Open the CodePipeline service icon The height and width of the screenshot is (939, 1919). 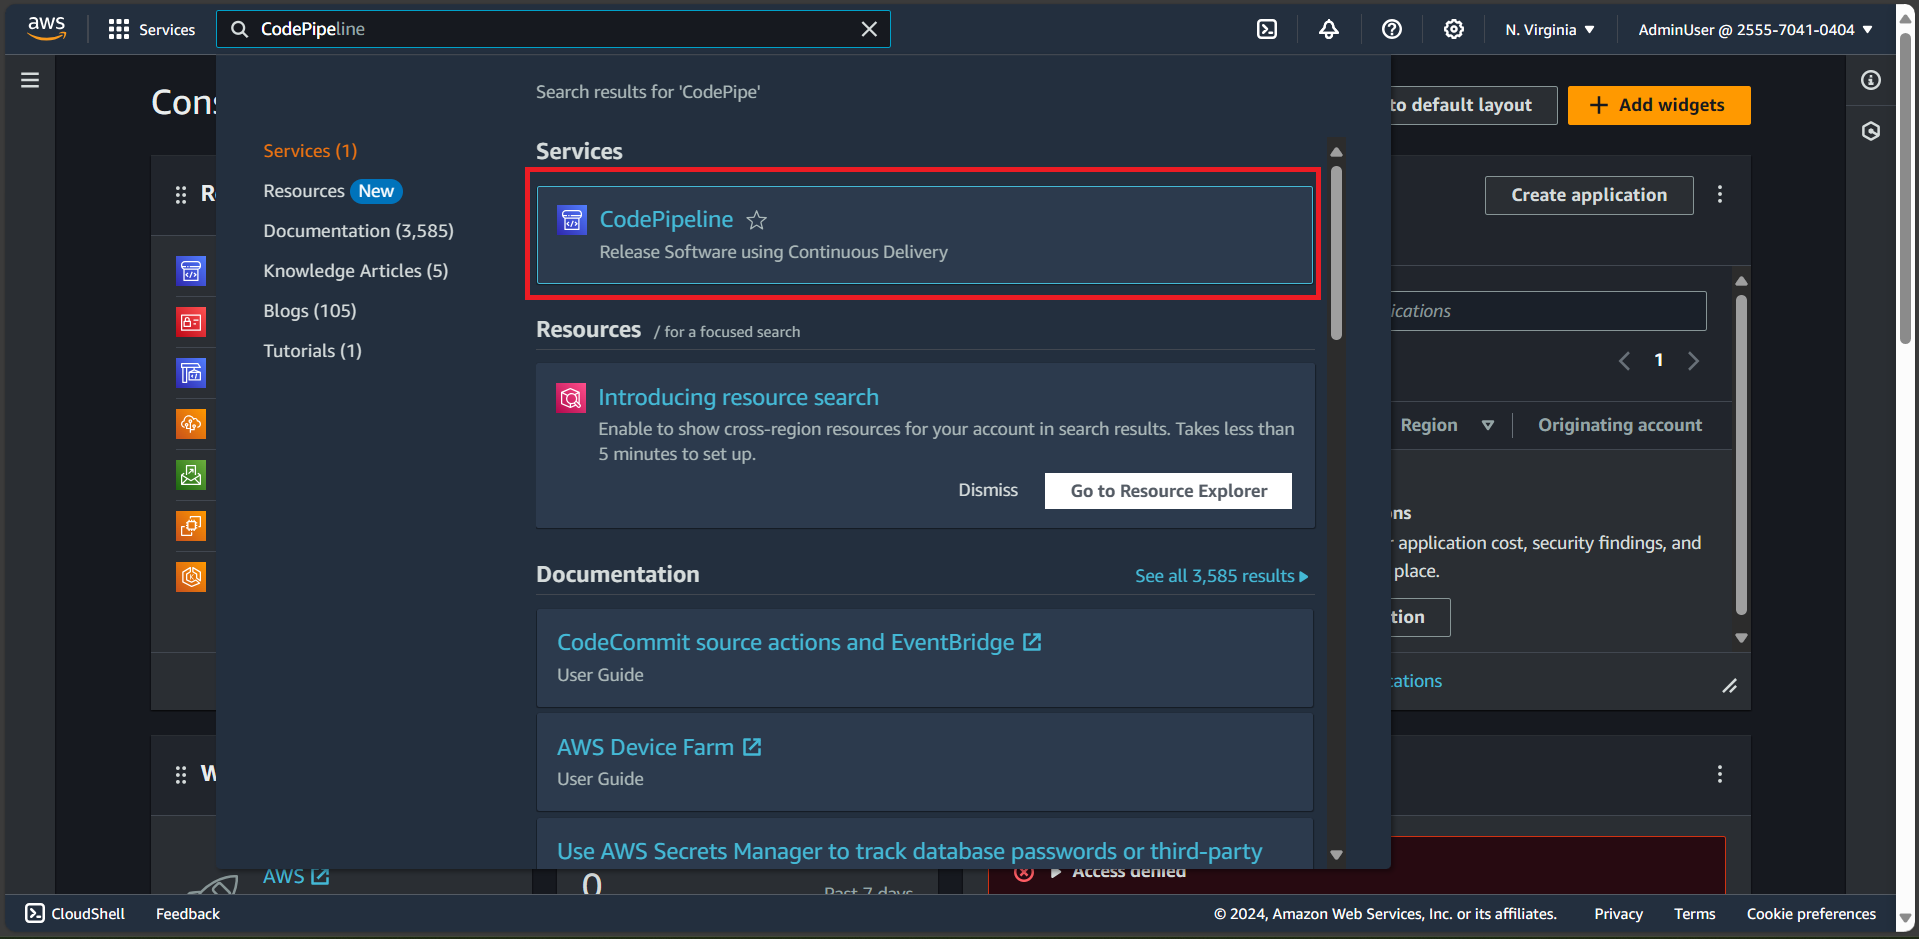[572, 220]
